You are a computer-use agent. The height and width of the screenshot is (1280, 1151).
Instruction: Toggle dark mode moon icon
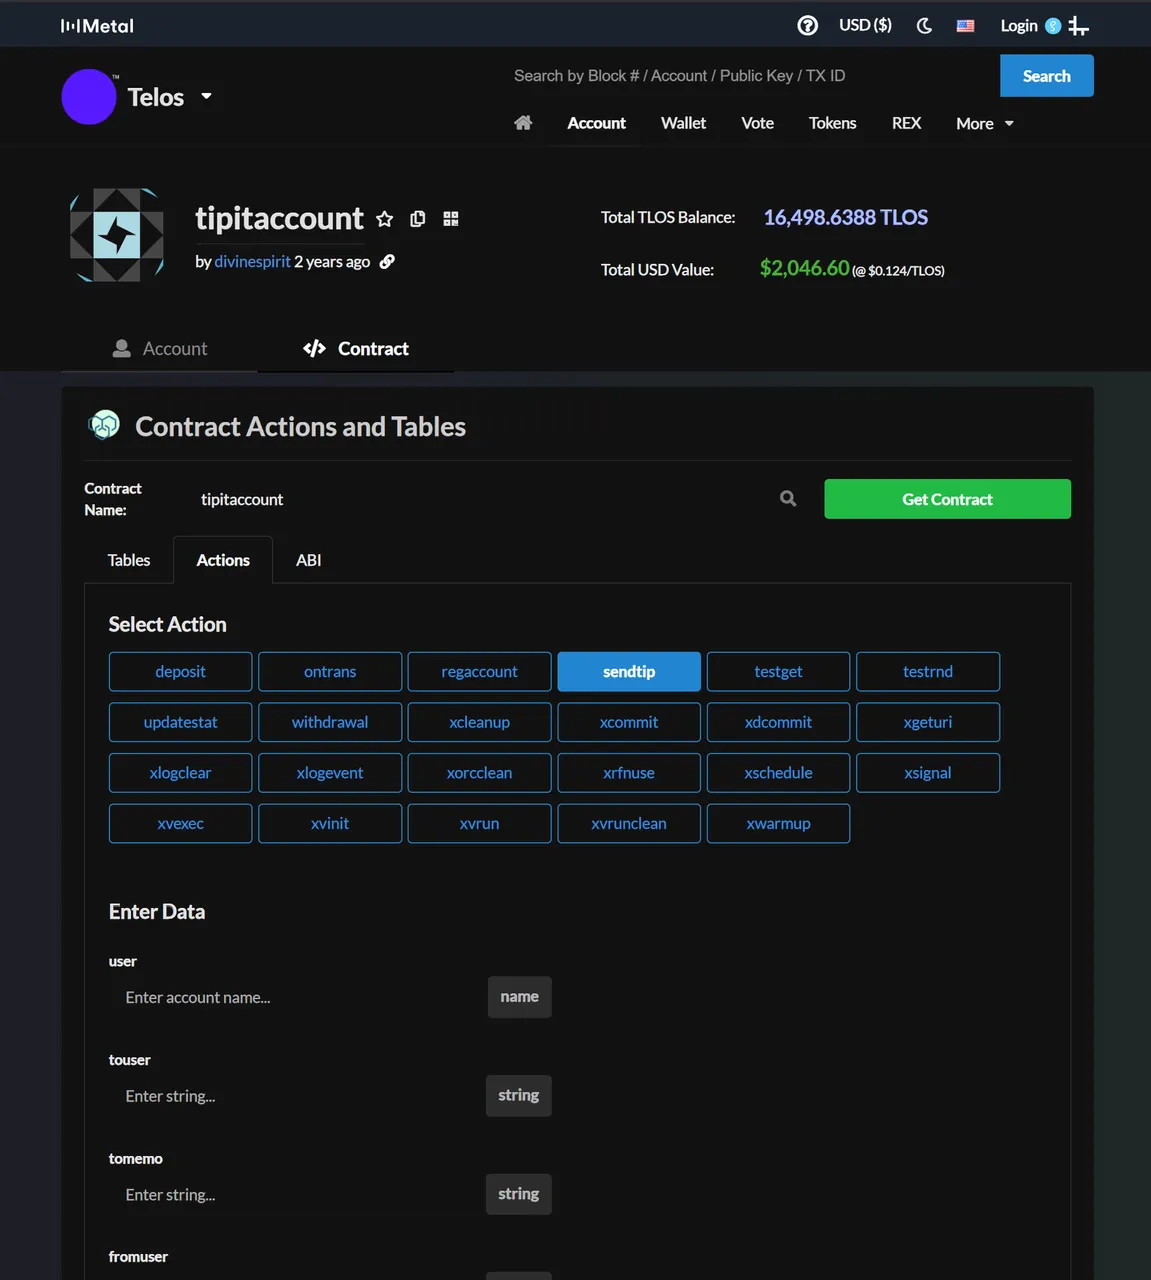(x=924, y=26)
